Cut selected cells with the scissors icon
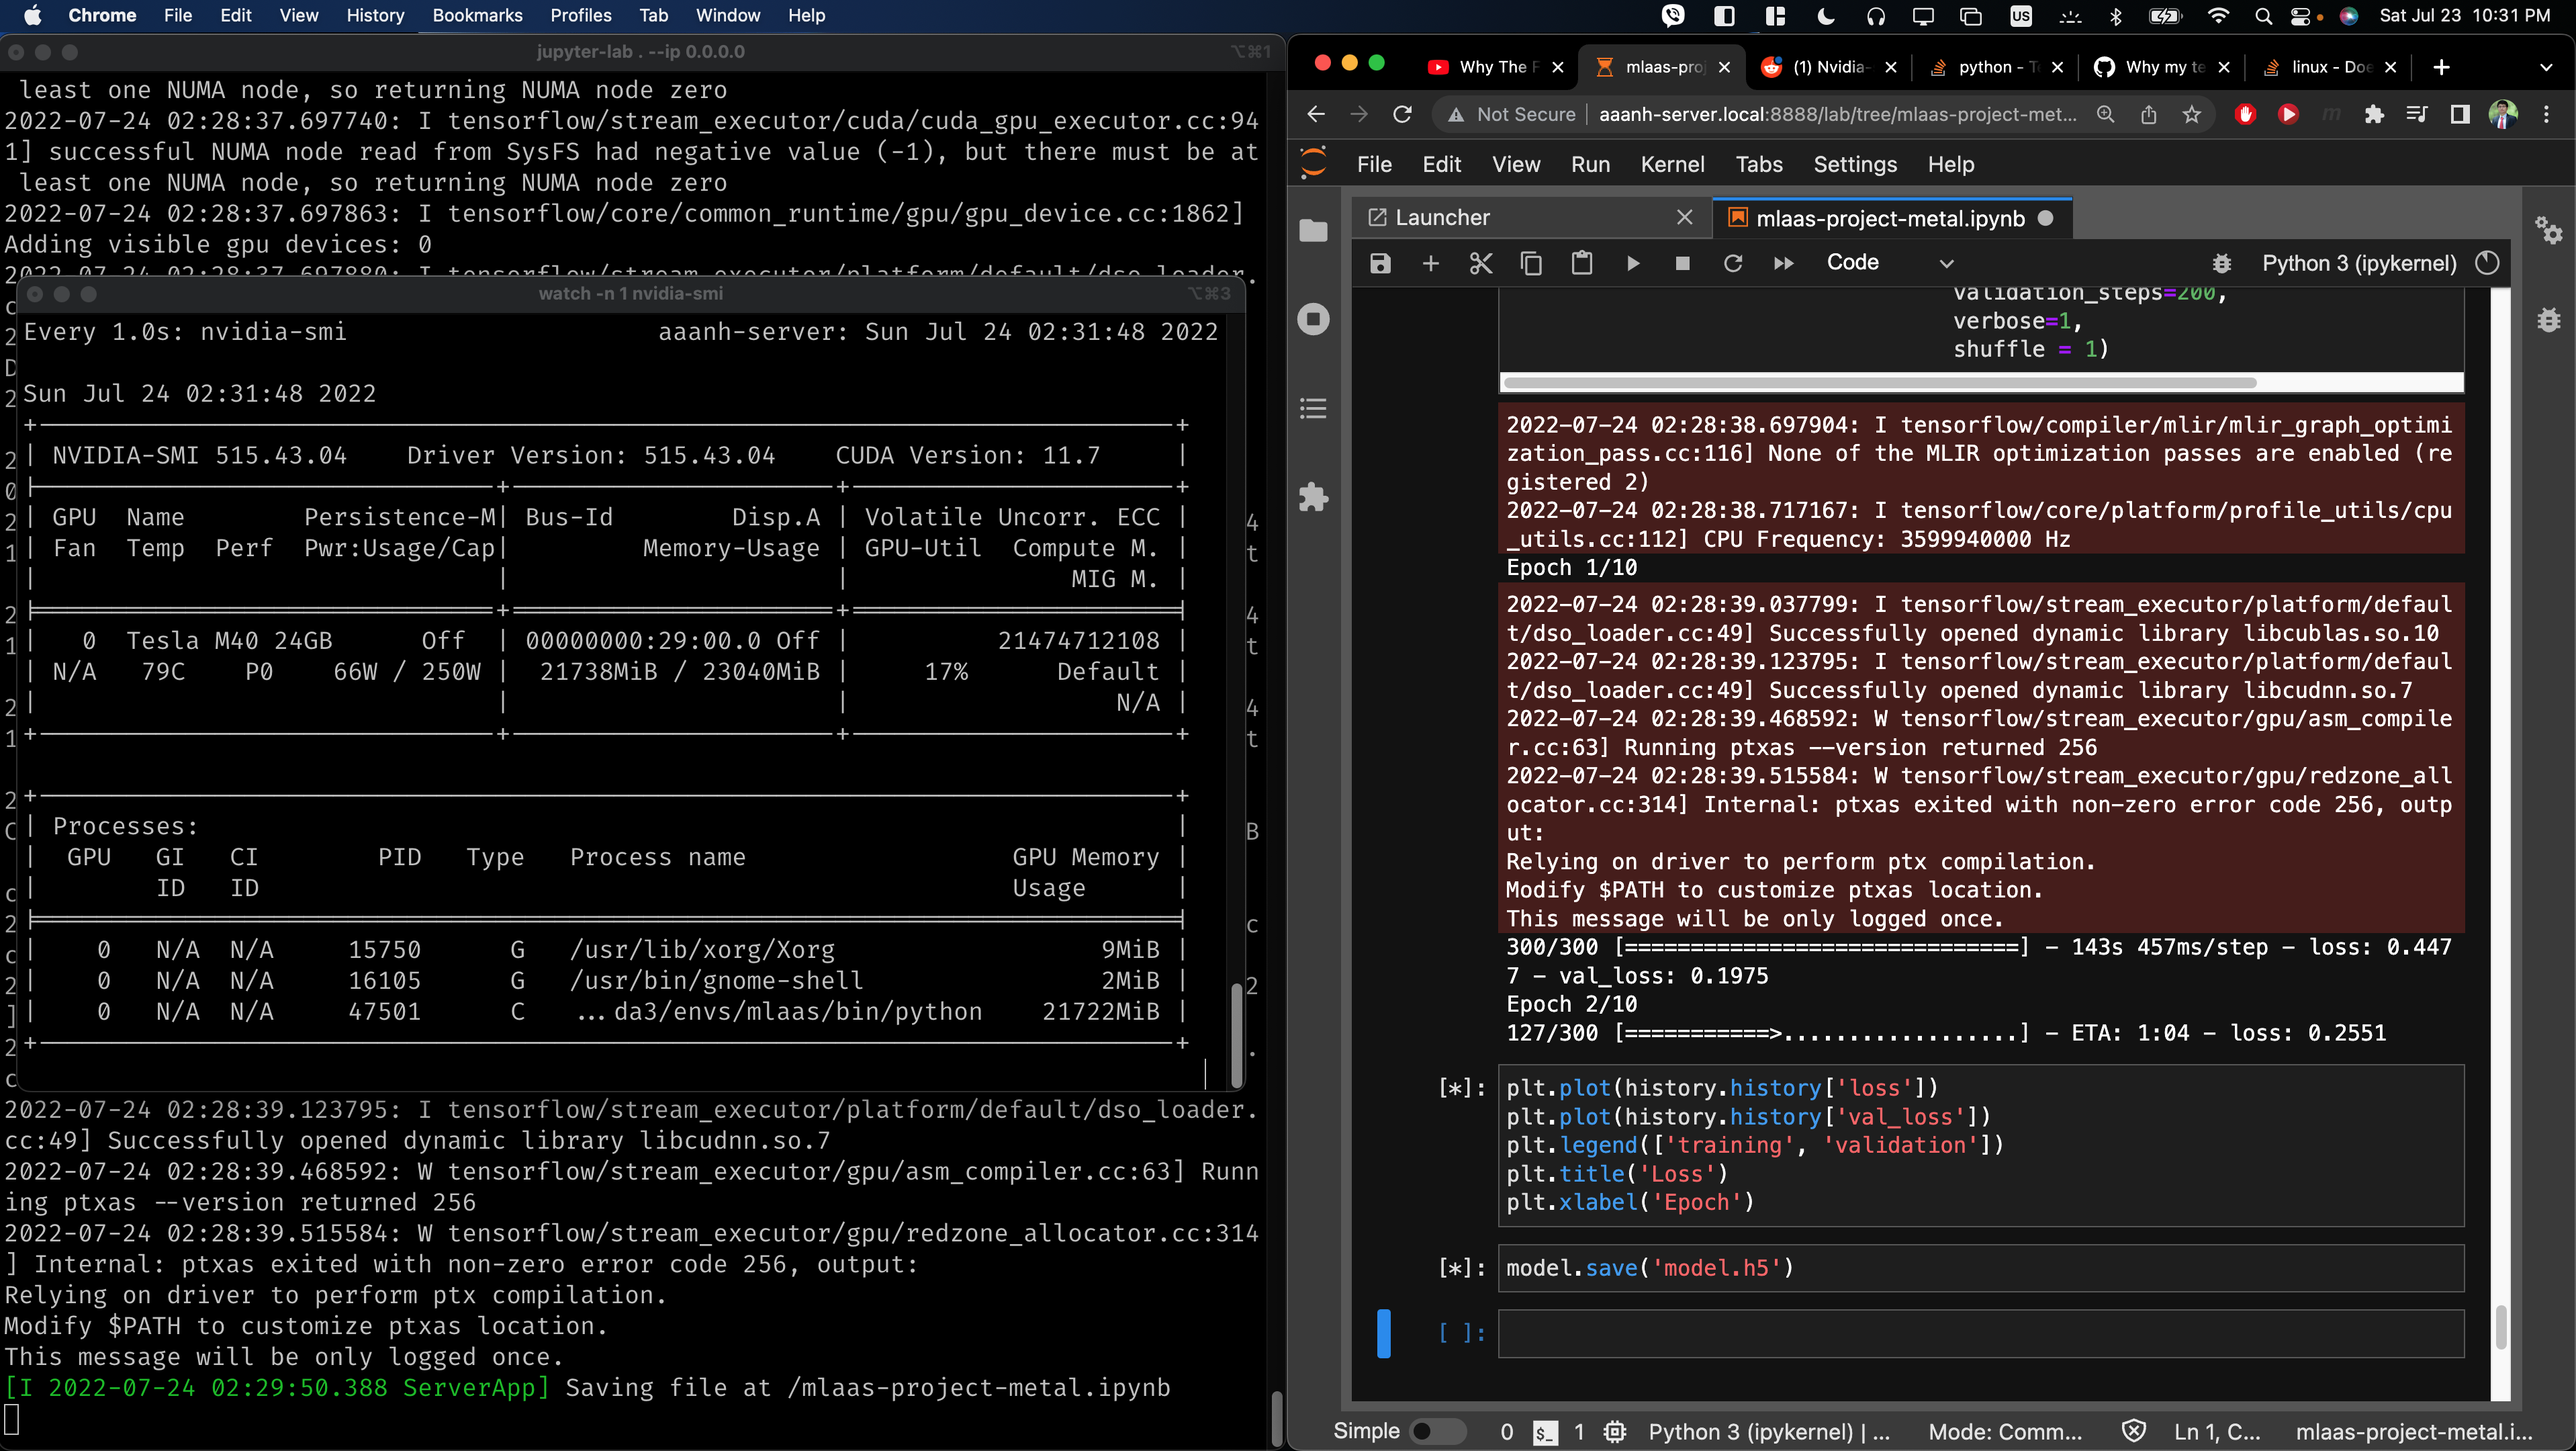This screenshot has width=2576, height=1451. [1480, 263]
